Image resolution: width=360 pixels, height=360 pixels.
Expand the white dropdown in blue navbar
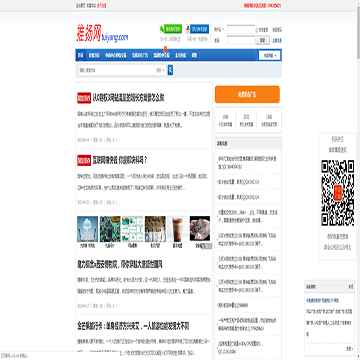point(270,55)
